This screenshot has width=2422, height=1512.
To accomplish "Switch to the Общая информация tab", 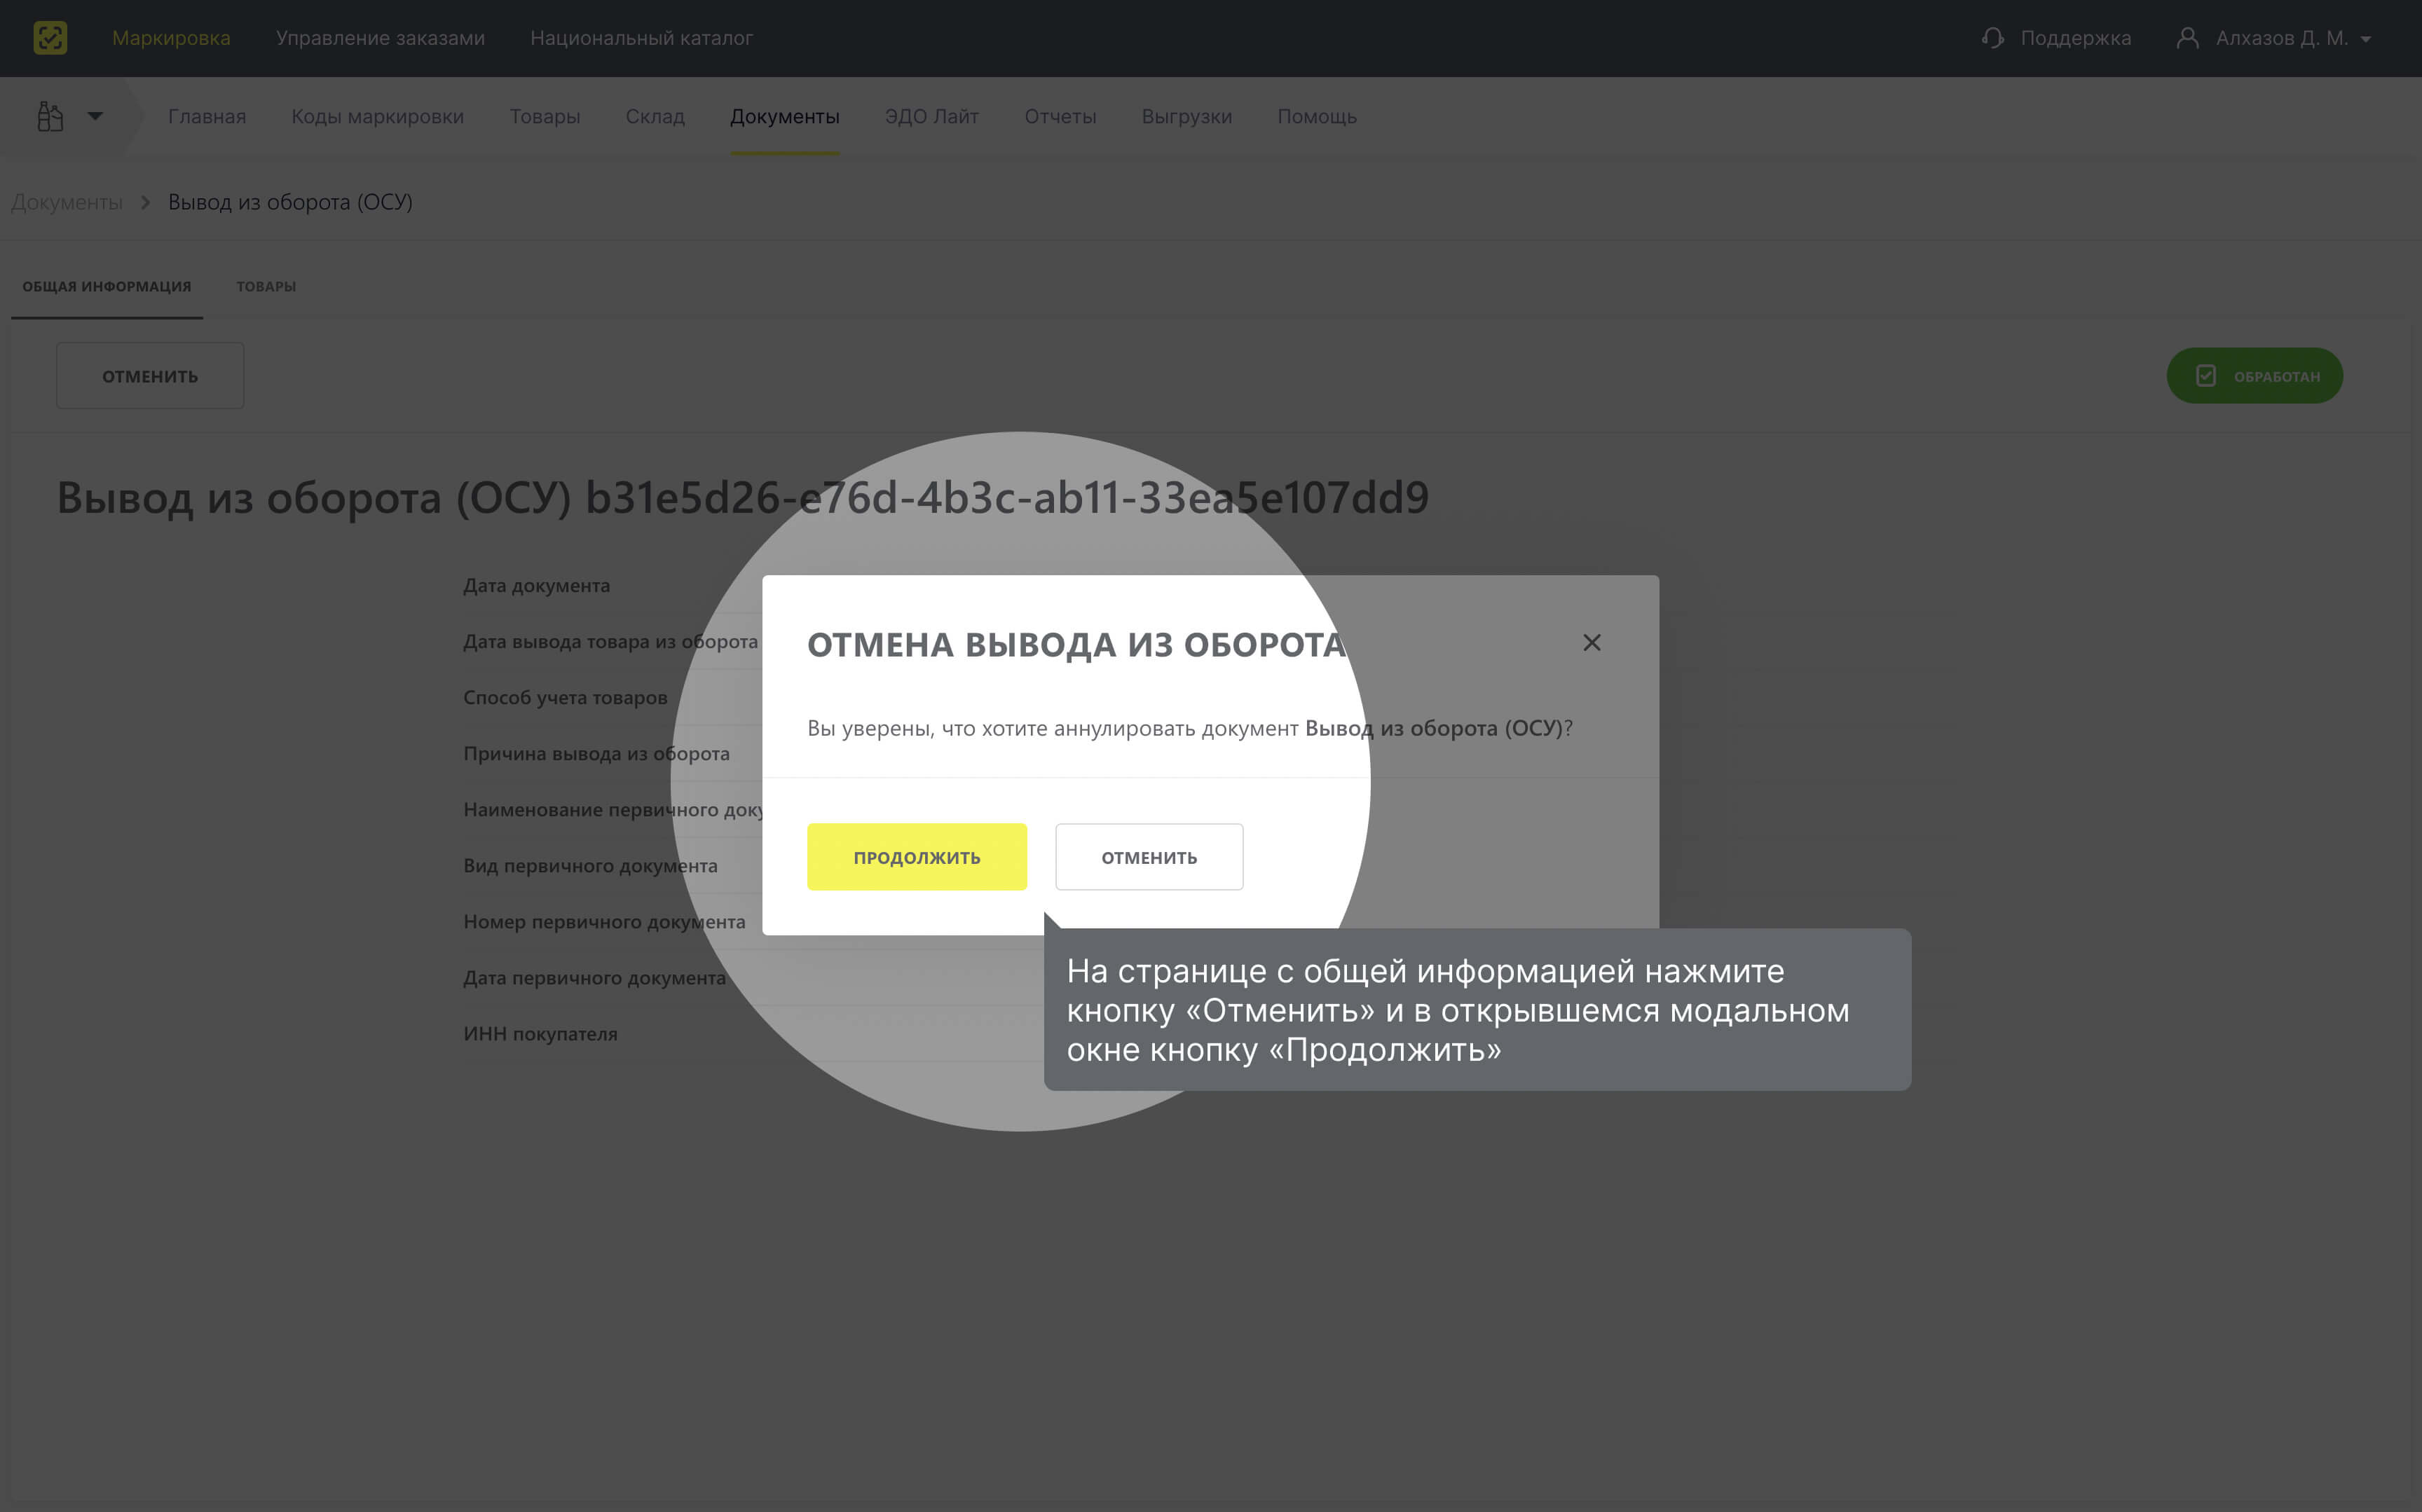I will pyautogui.click(x=107, y=286).
